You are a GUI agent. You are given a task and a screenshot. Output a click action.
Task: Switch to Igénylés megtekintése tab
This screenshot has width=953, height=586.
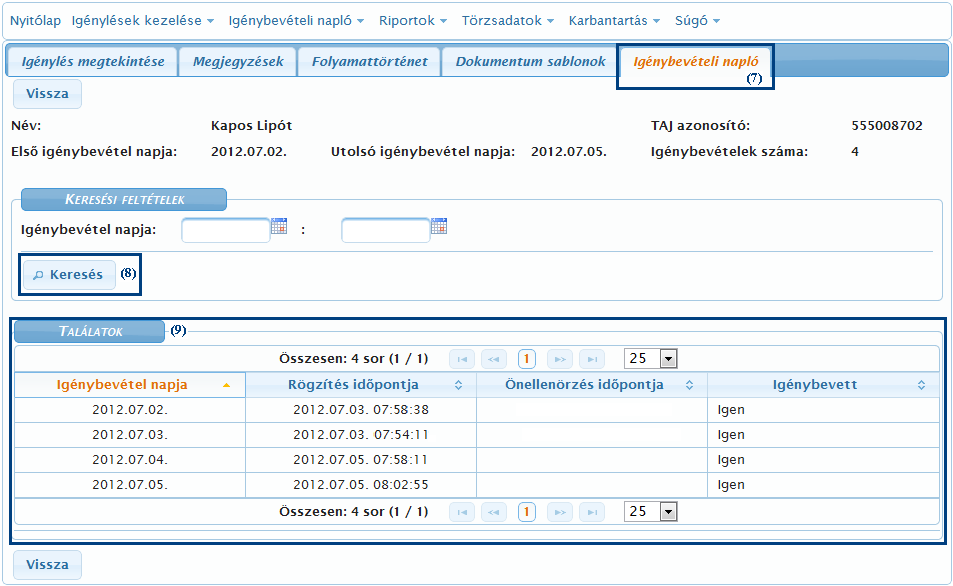pyautogui.click(x=92, y=62)
